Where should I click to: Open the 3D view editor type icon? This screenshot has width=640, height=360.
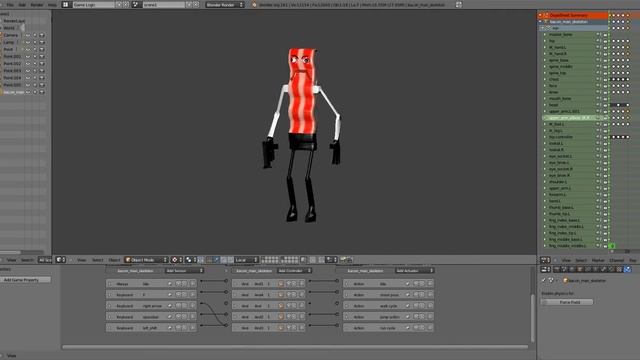point(60,260)
